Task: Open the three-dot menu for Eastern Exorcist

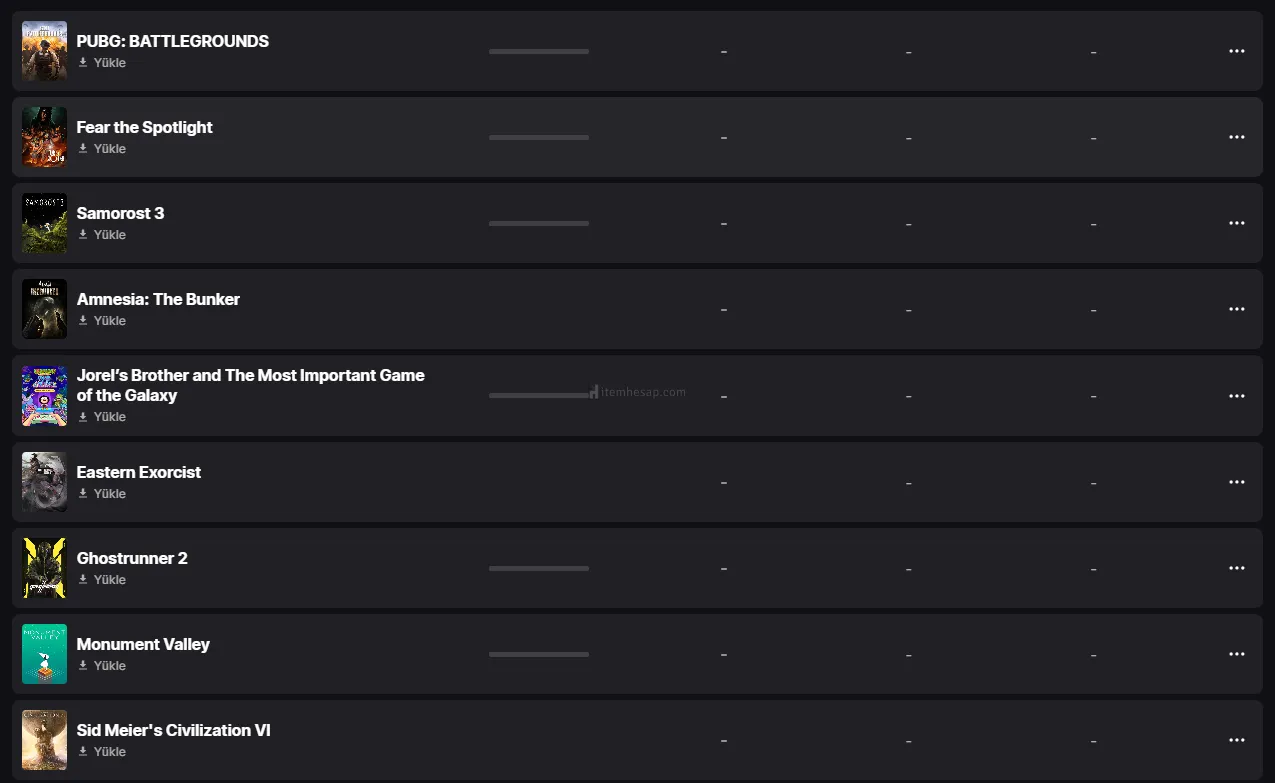Action: coord(1237,482)
